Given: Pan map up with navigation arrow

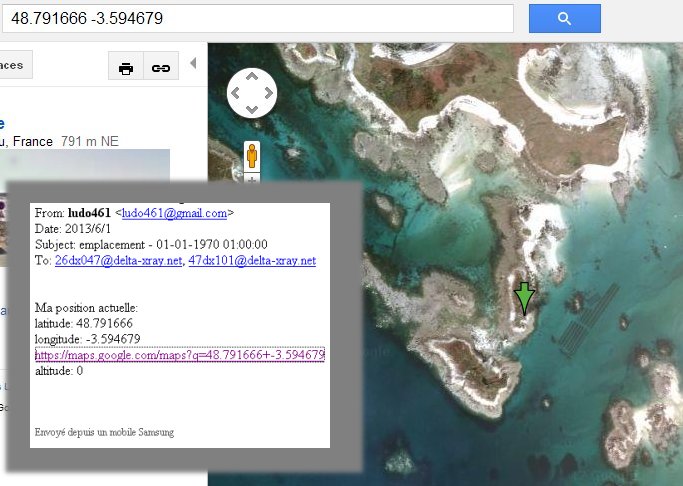Looking at the screenshot, I should 251,77.
